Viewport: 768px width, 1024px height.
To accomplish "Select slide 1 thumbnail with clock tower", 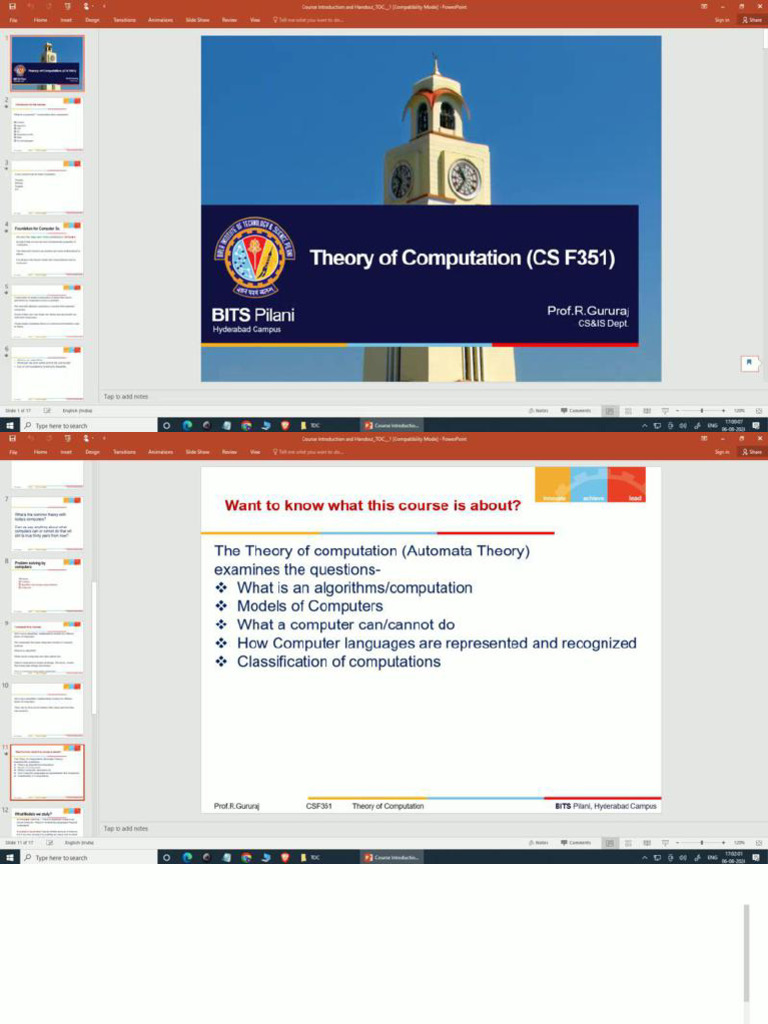I will (x=47, y=63).
